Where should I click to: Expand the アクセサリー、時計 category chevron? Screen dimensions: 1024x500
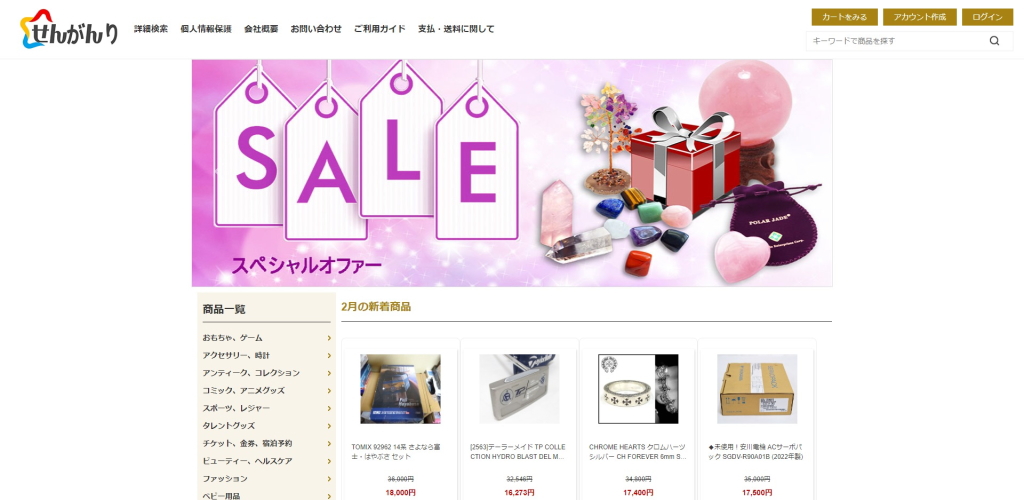[x=329, y=356]
